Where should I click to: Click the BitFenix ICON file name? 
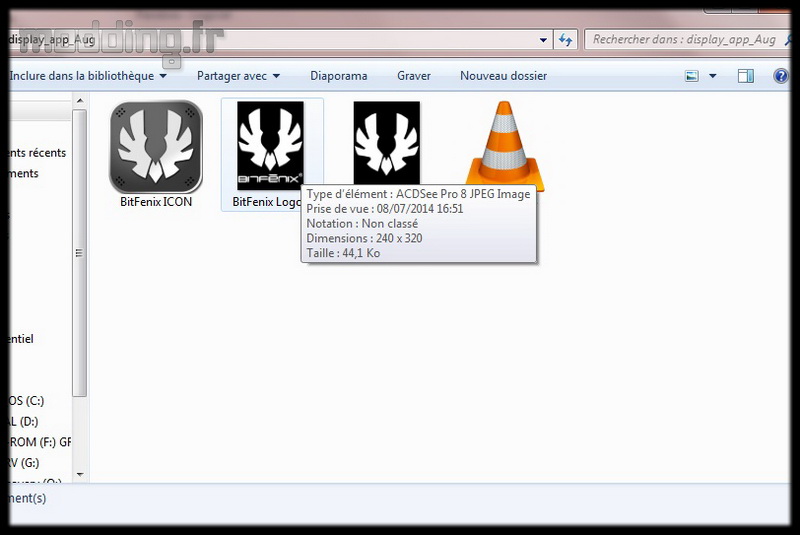coord(156,202)
